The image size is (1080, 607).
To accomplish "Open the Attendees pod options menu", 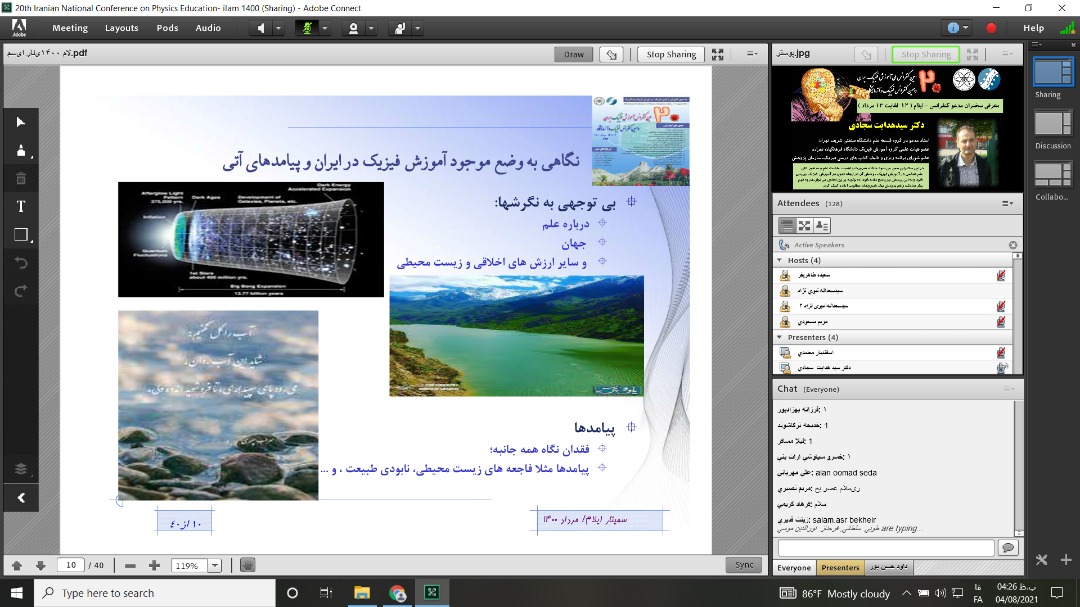I will 1007,203.
